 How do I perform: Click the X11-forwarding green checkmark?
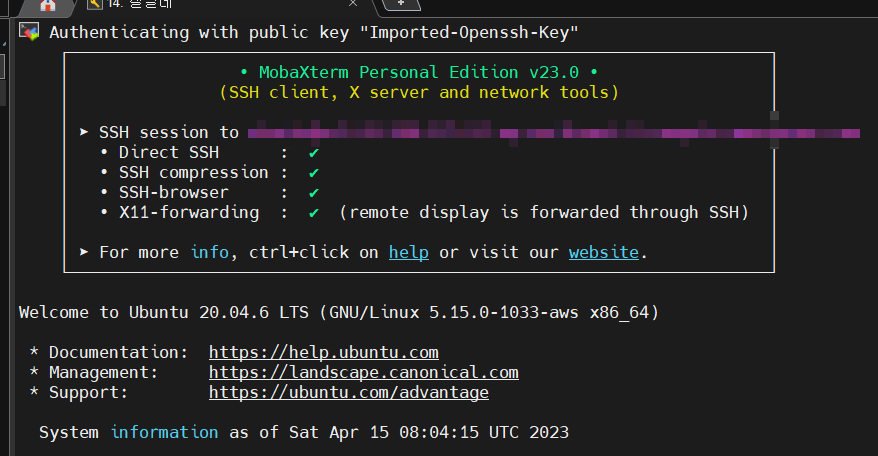click(x=314, y=213)
